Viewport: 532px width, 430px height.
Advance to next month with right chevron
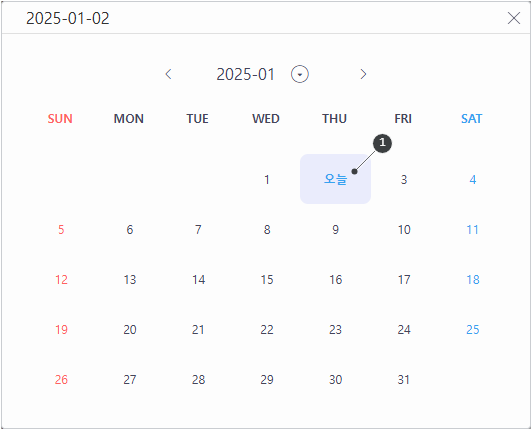pyautogui.click(x=363, y=74)
